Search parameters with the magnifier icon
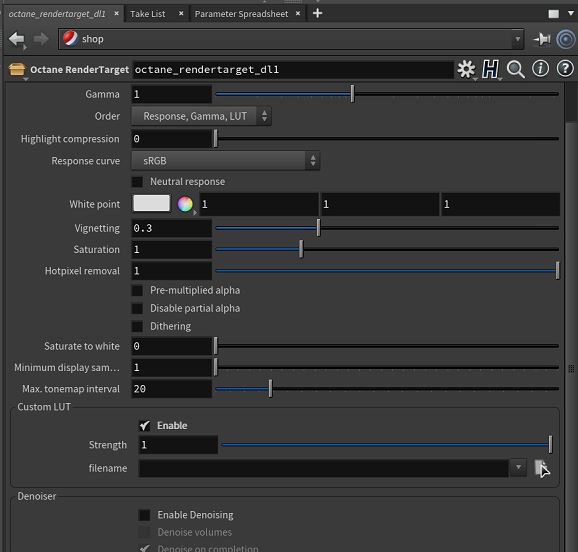The width and height of the screenshot is (578, 552). tap(515, 69)
